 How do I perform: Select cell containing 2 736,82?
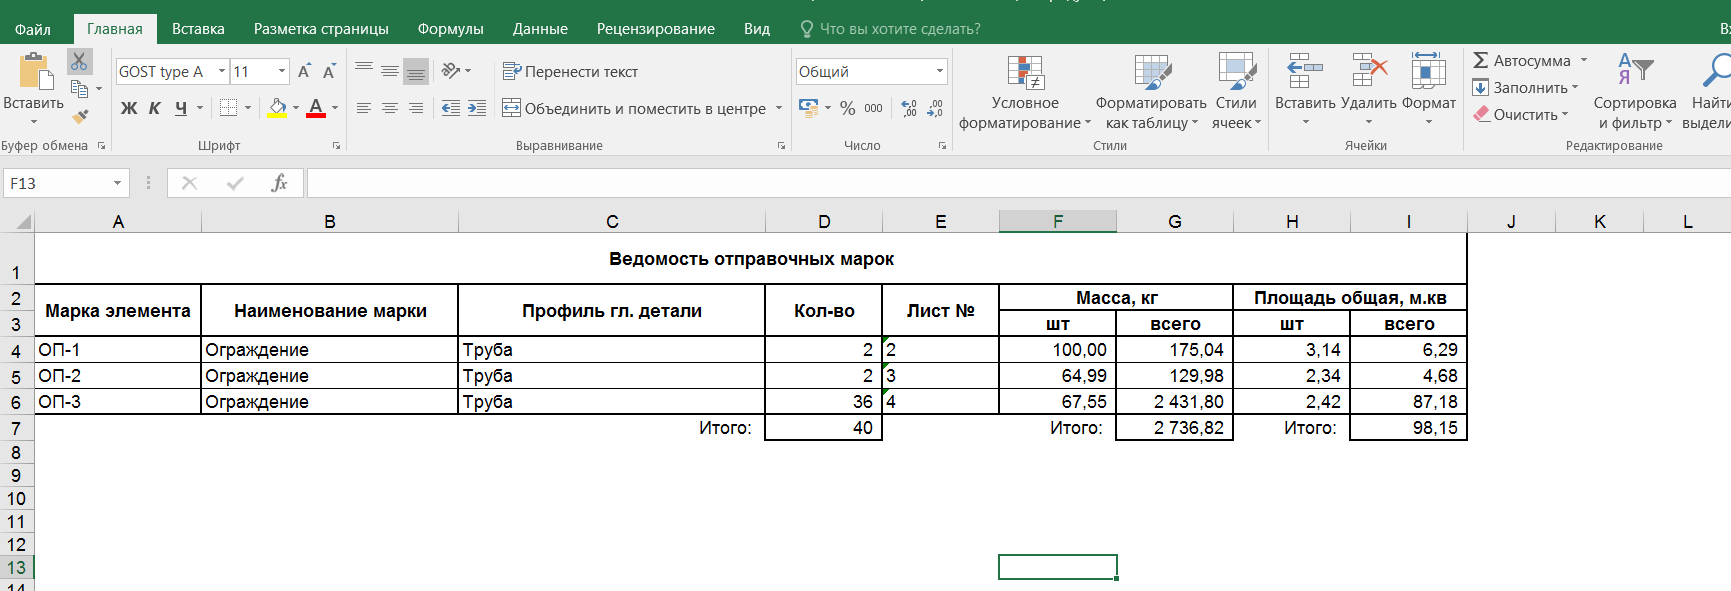click(1174, 428)
